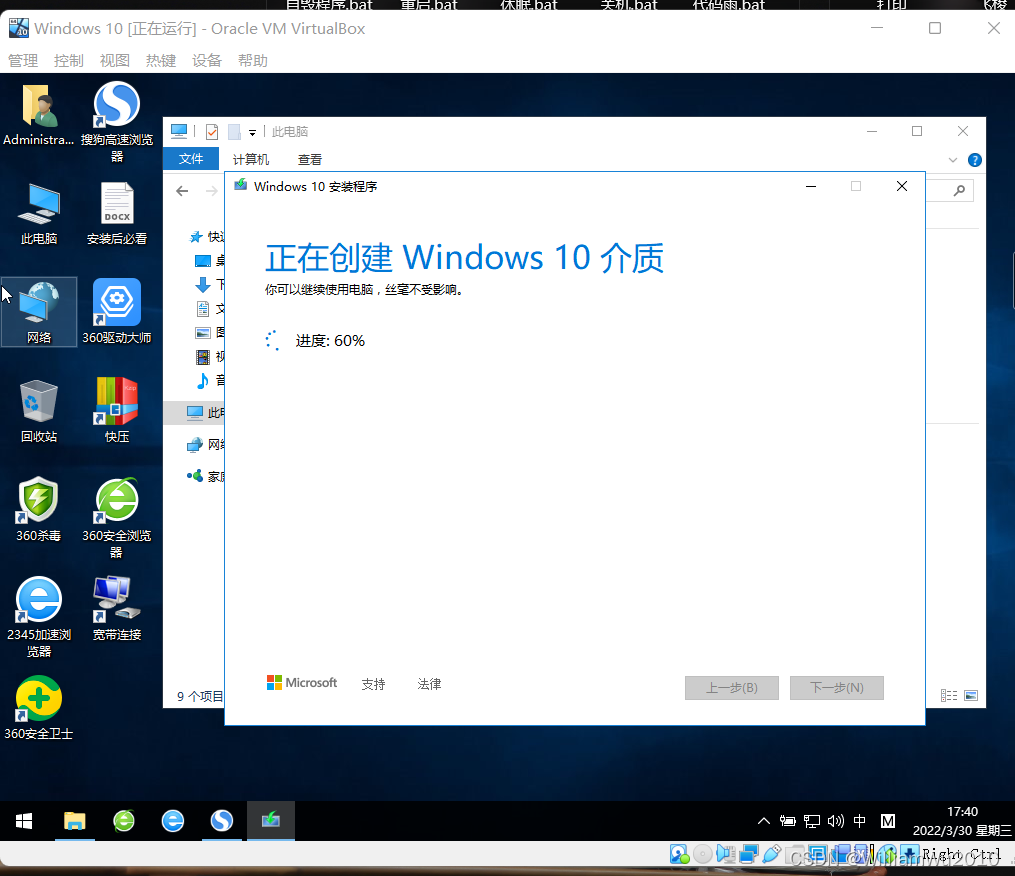Open network status tray icon
Screen dimensions: 1015x876
812,821
